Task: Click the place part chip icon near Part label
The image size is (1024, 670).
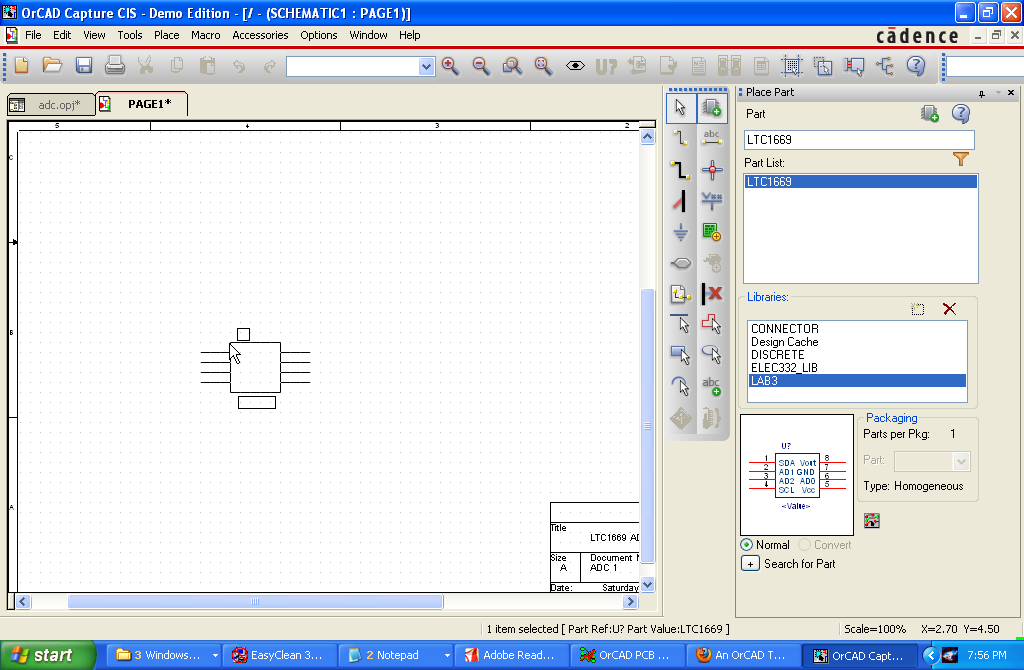Action: coord(929,114)
